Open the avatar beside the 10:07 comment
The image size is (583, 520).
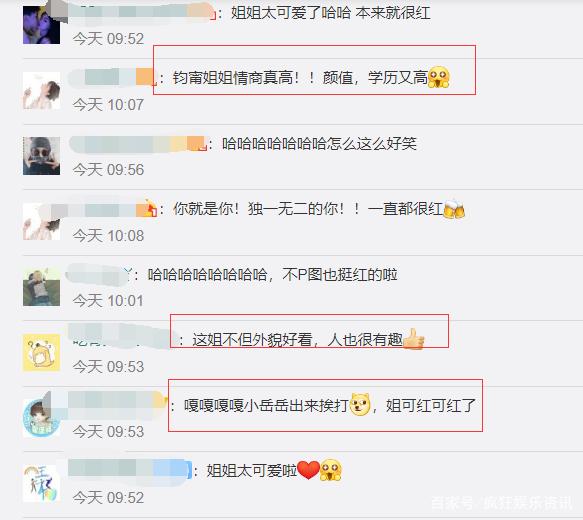41,91
